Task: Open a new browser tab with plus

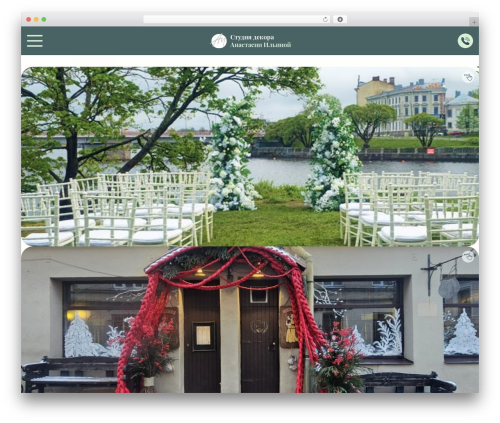Action: pyautogui.click(x=474, y=22)
